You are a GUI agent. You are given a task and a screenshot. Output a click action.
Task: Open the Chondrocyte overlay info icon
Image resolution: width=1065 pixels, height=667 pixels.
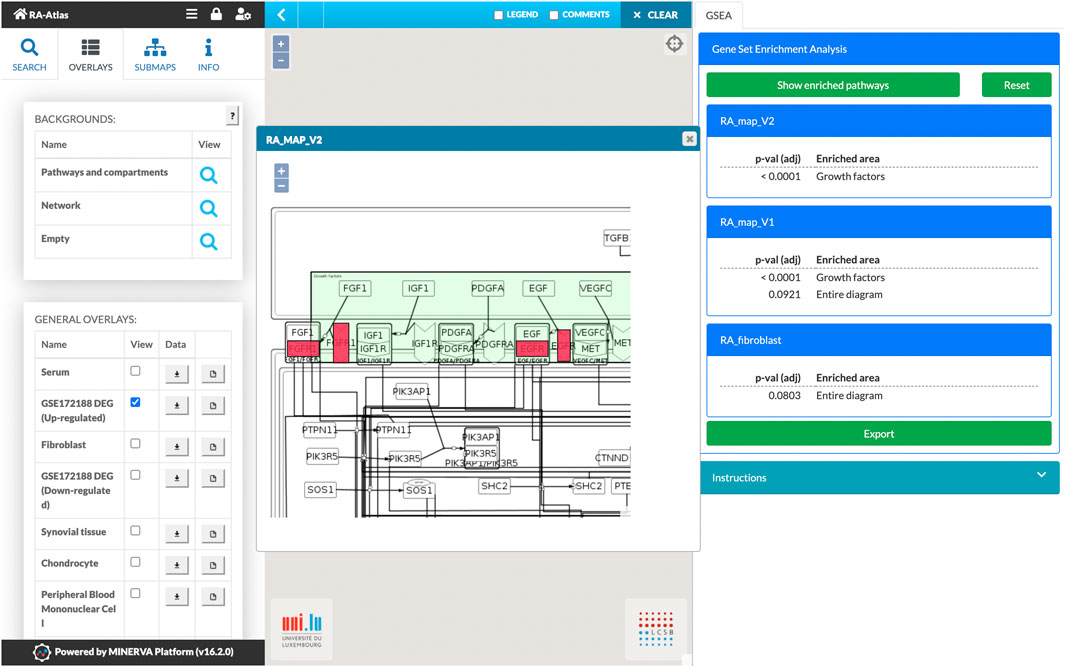click(x=213, y=564)
